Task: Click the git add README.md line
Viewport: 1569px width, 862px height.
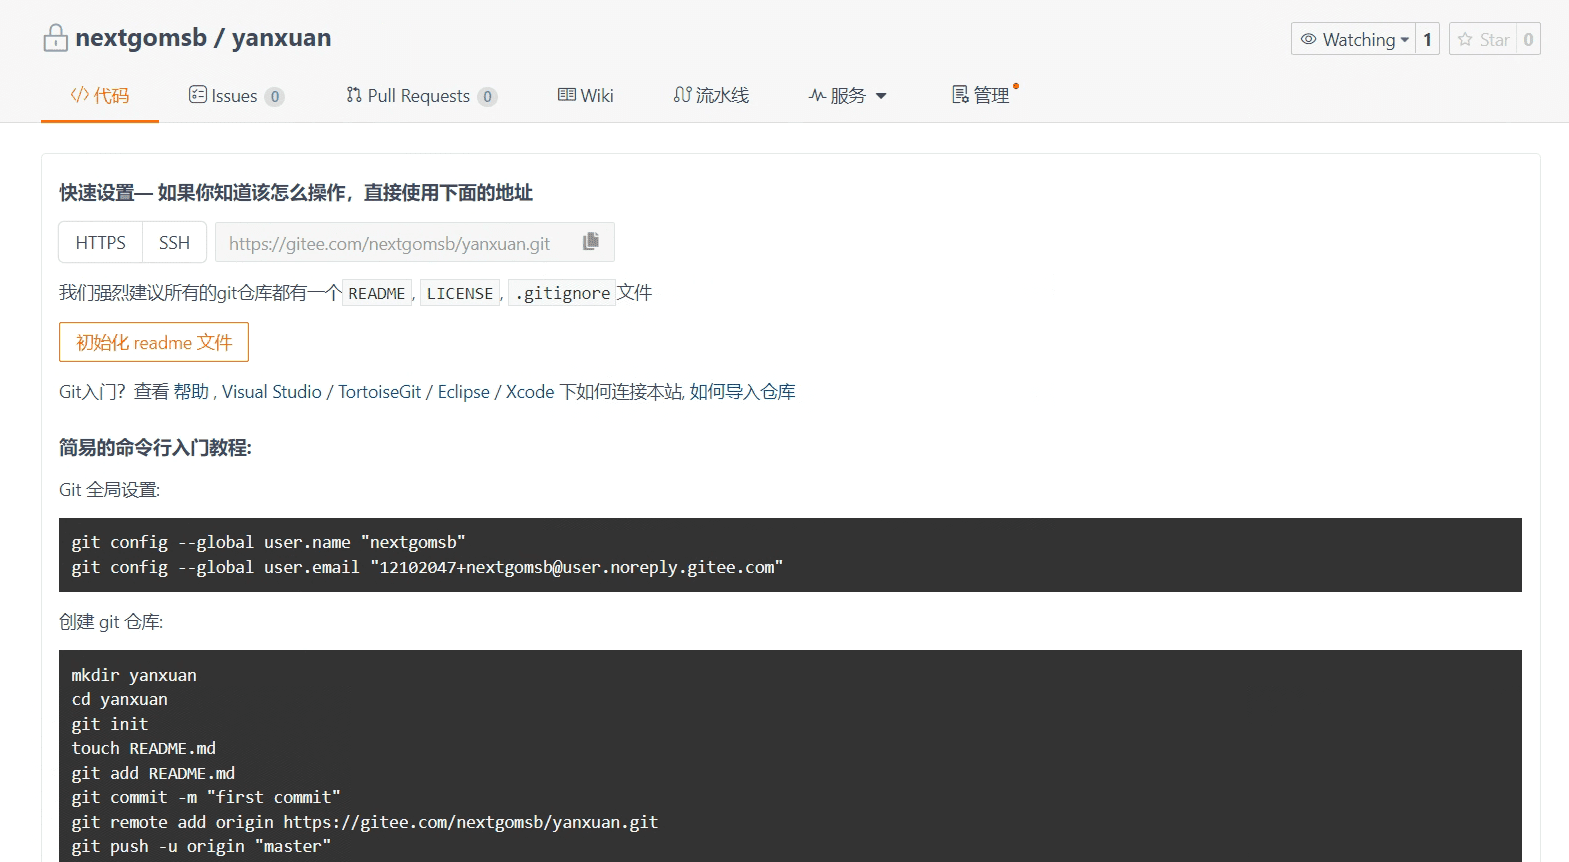Action: pyautogui.click(x=153, y=773)
